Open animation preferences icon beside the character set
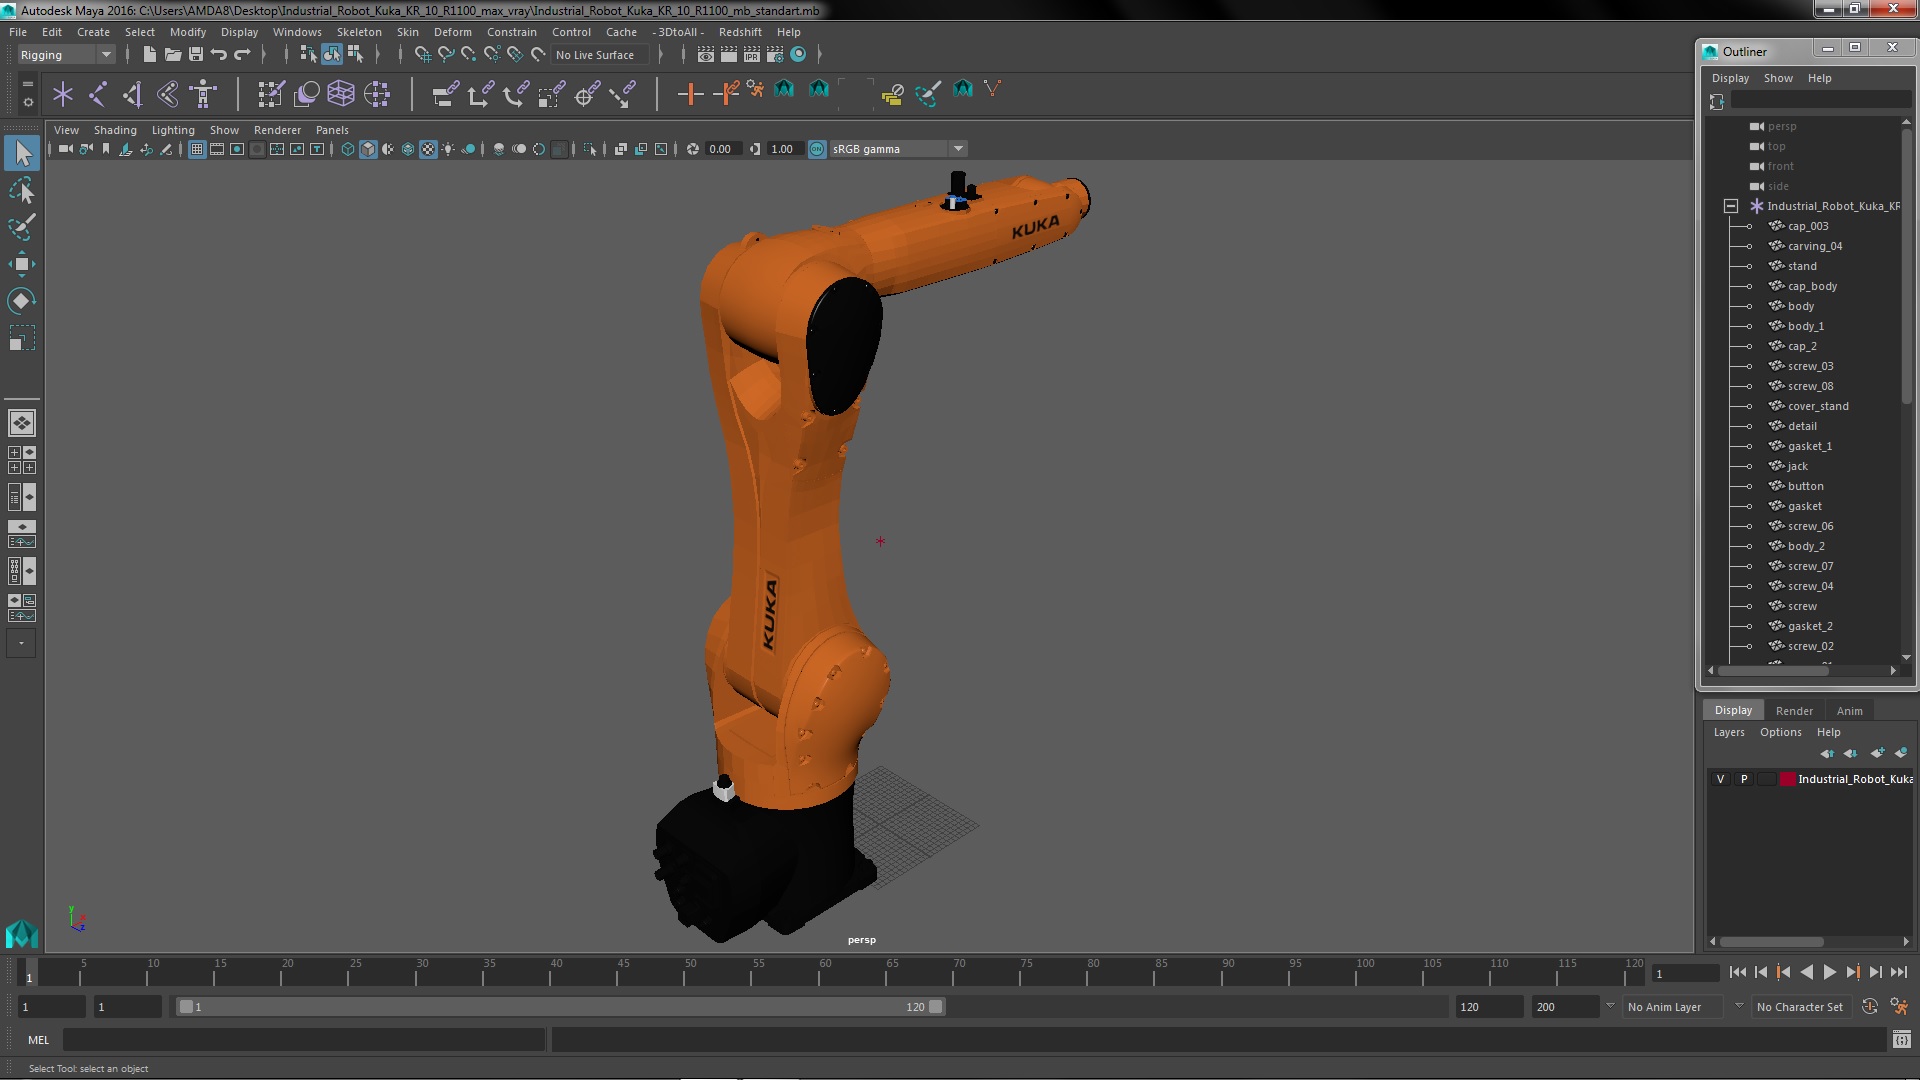The height and width of the screenshot is (1080, 1920). [x=1899, y=1007]
